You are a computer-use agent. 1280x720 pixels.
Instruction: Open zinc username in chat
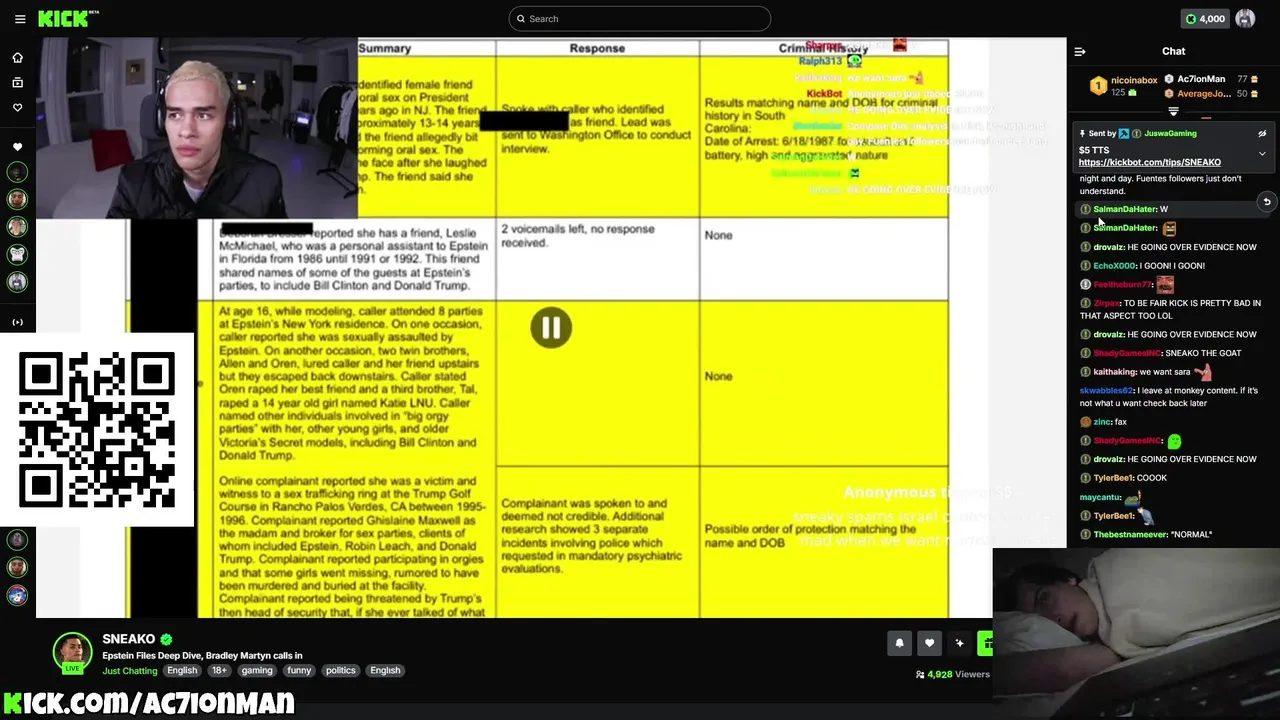1102,422
